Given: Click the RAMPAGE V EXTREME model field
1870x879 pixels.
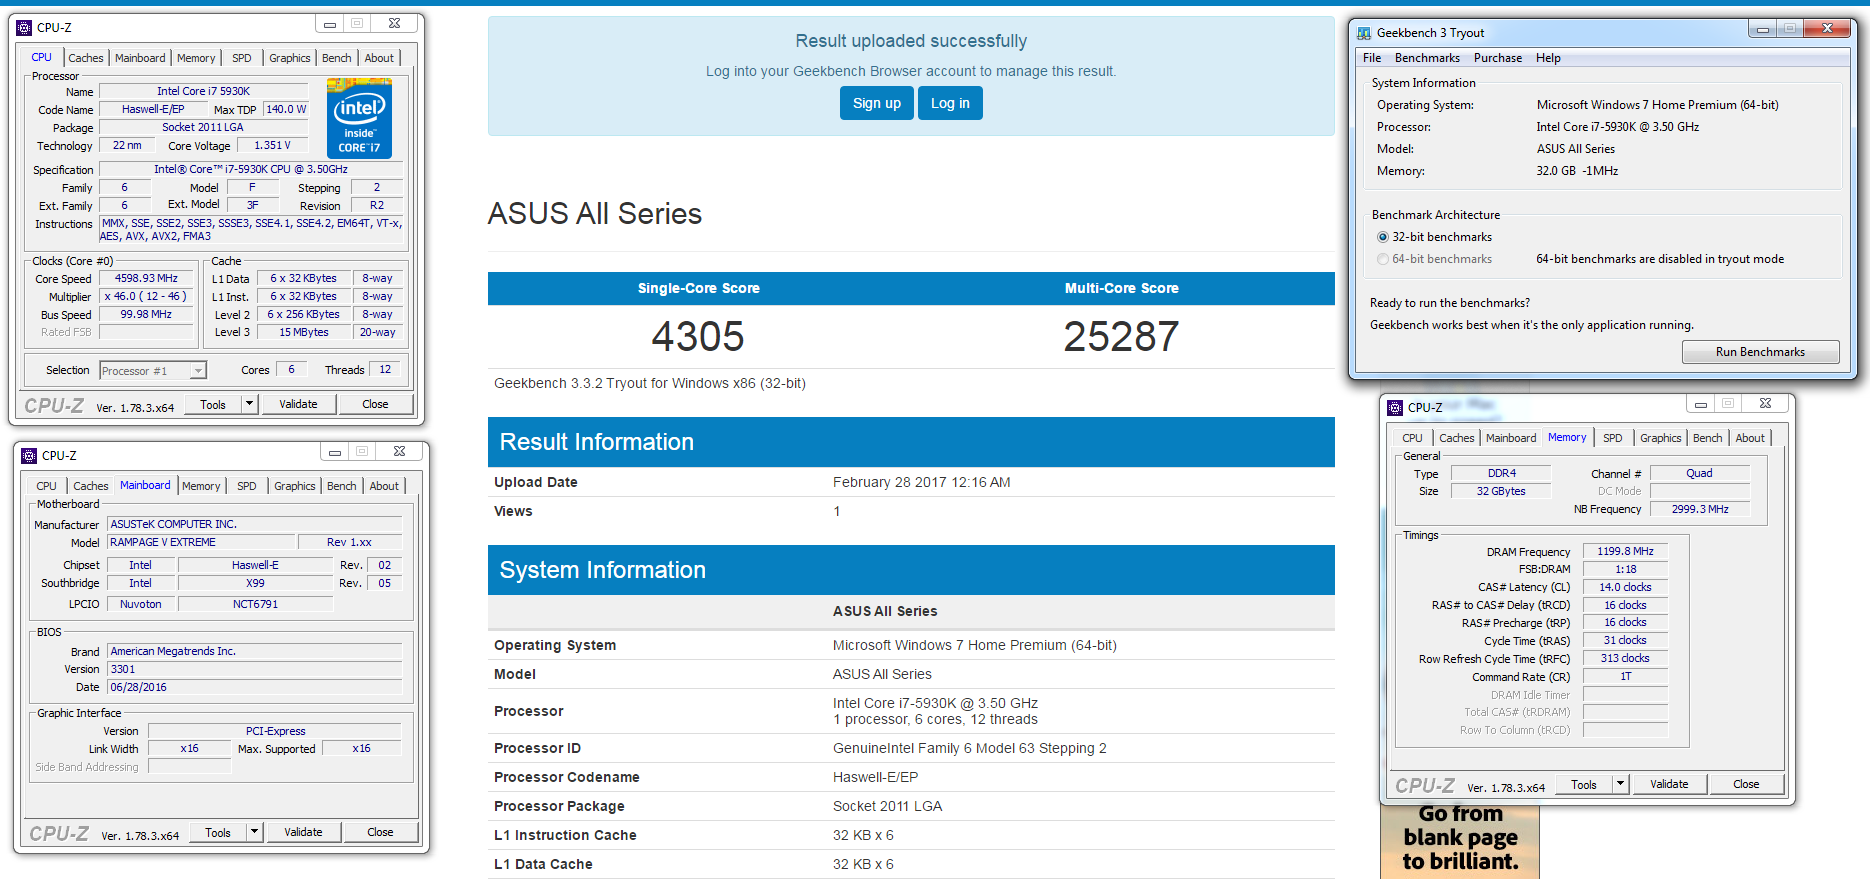Looking at the screenshot, I should [x=202, y=542].
